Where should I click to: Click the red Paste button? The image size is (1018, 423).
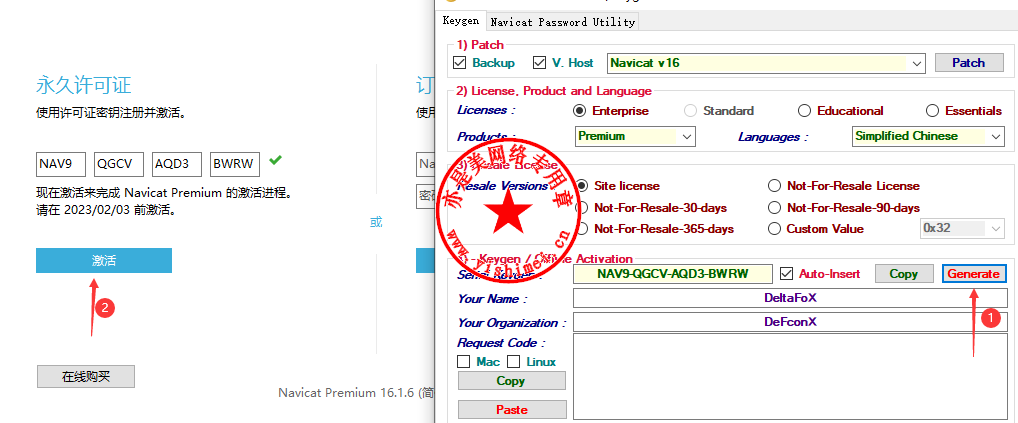[x=512, y=409]
